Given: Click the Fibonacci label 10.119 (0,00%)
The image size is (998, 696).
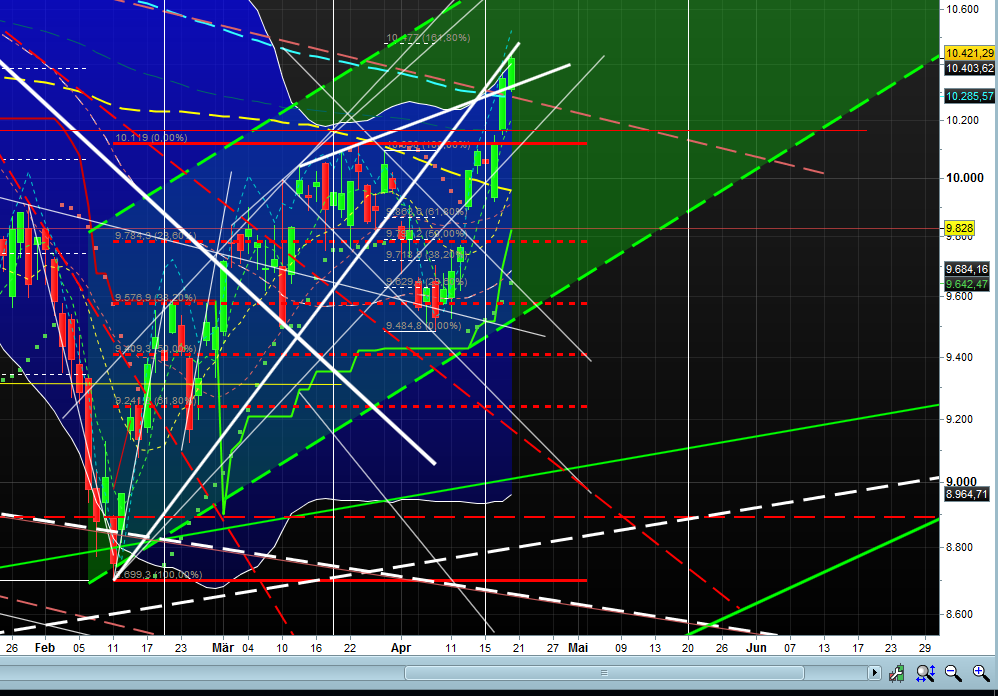Looking at the screenshot, I should click(151, 137).
